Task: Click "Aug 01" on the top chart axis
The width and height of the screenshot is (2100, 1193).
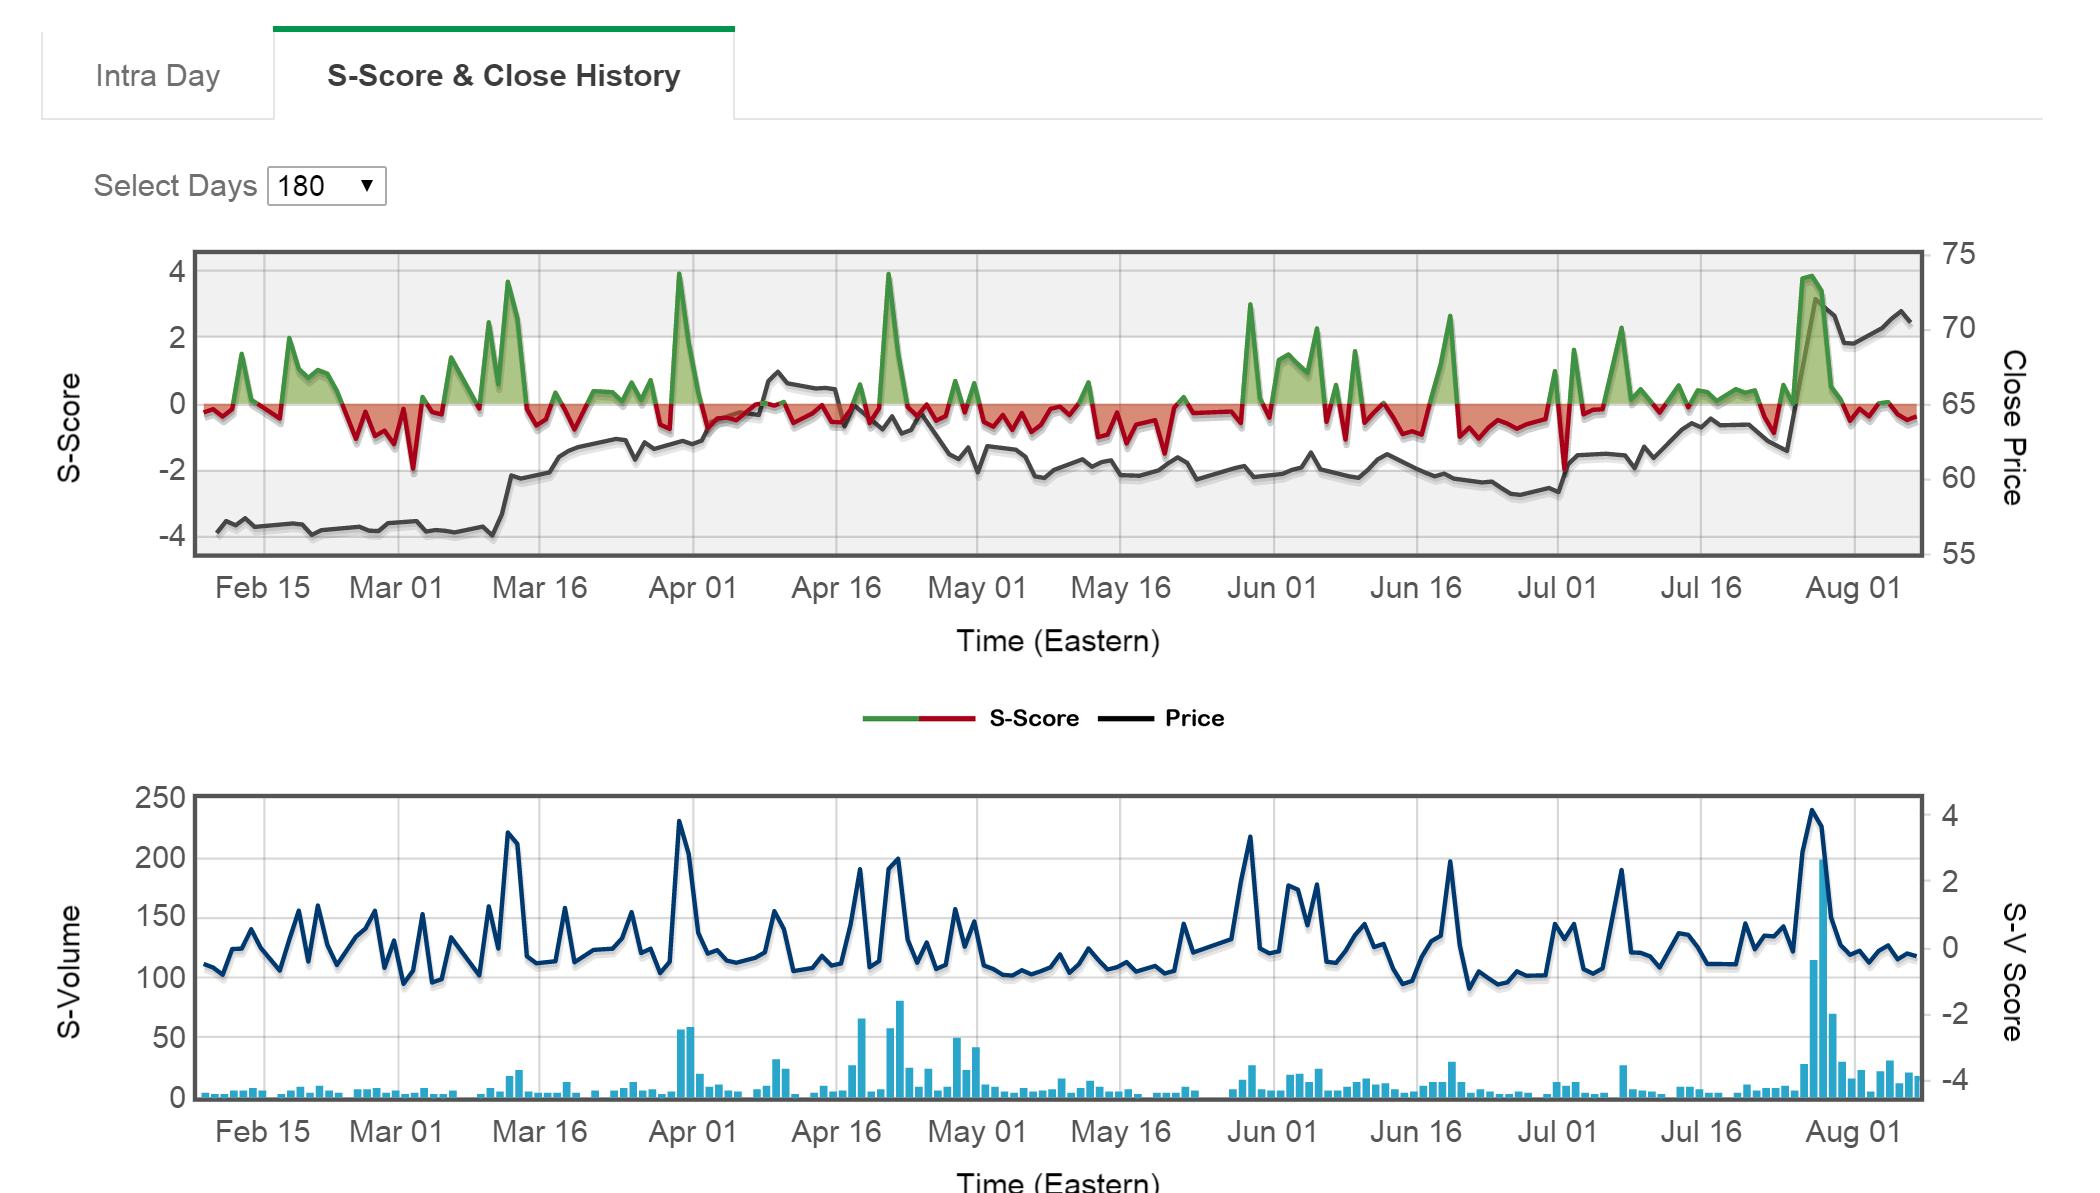Action: (1853, 588)
